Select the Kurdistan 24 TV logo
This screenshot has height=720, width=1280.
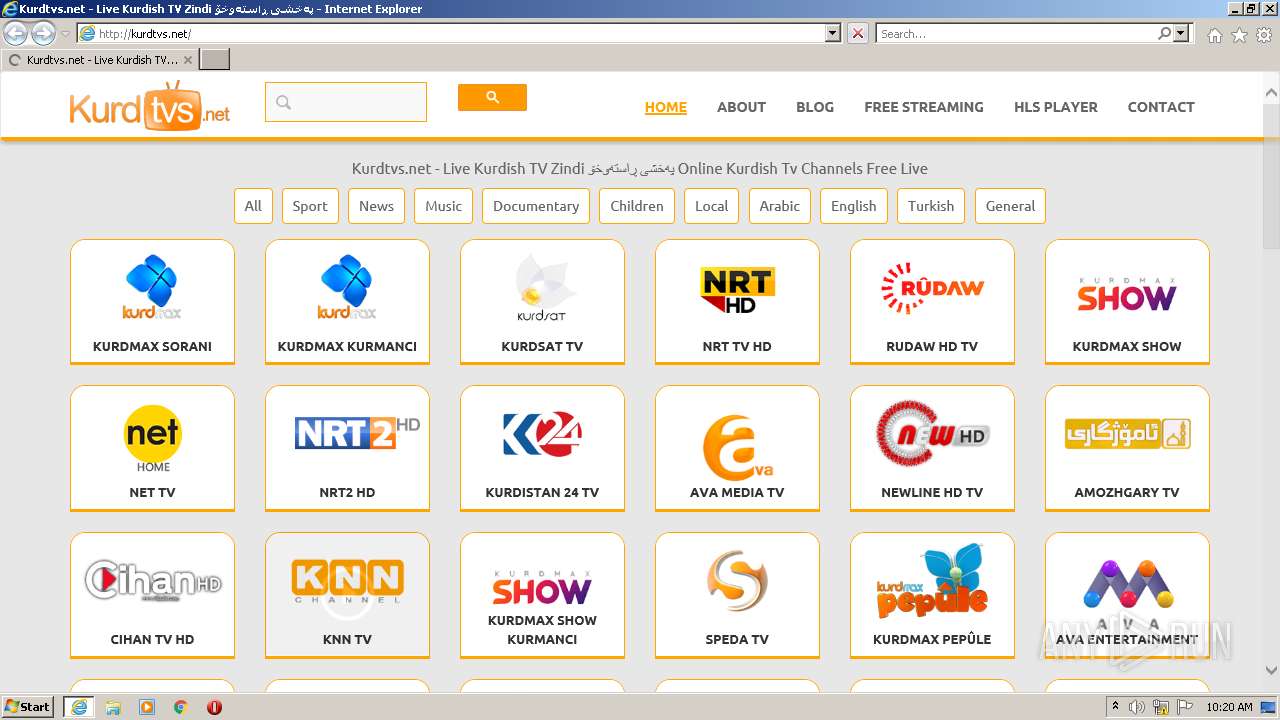pyautogui.click(x=542, y=434)
